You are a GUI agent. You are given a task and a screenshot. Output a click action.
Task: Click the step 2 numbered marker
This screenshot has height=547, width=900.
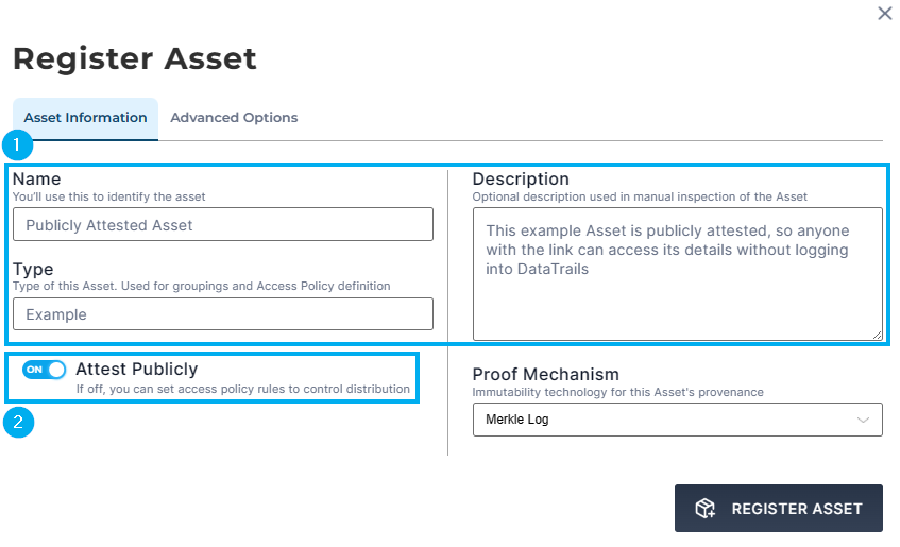pos(18,422)
